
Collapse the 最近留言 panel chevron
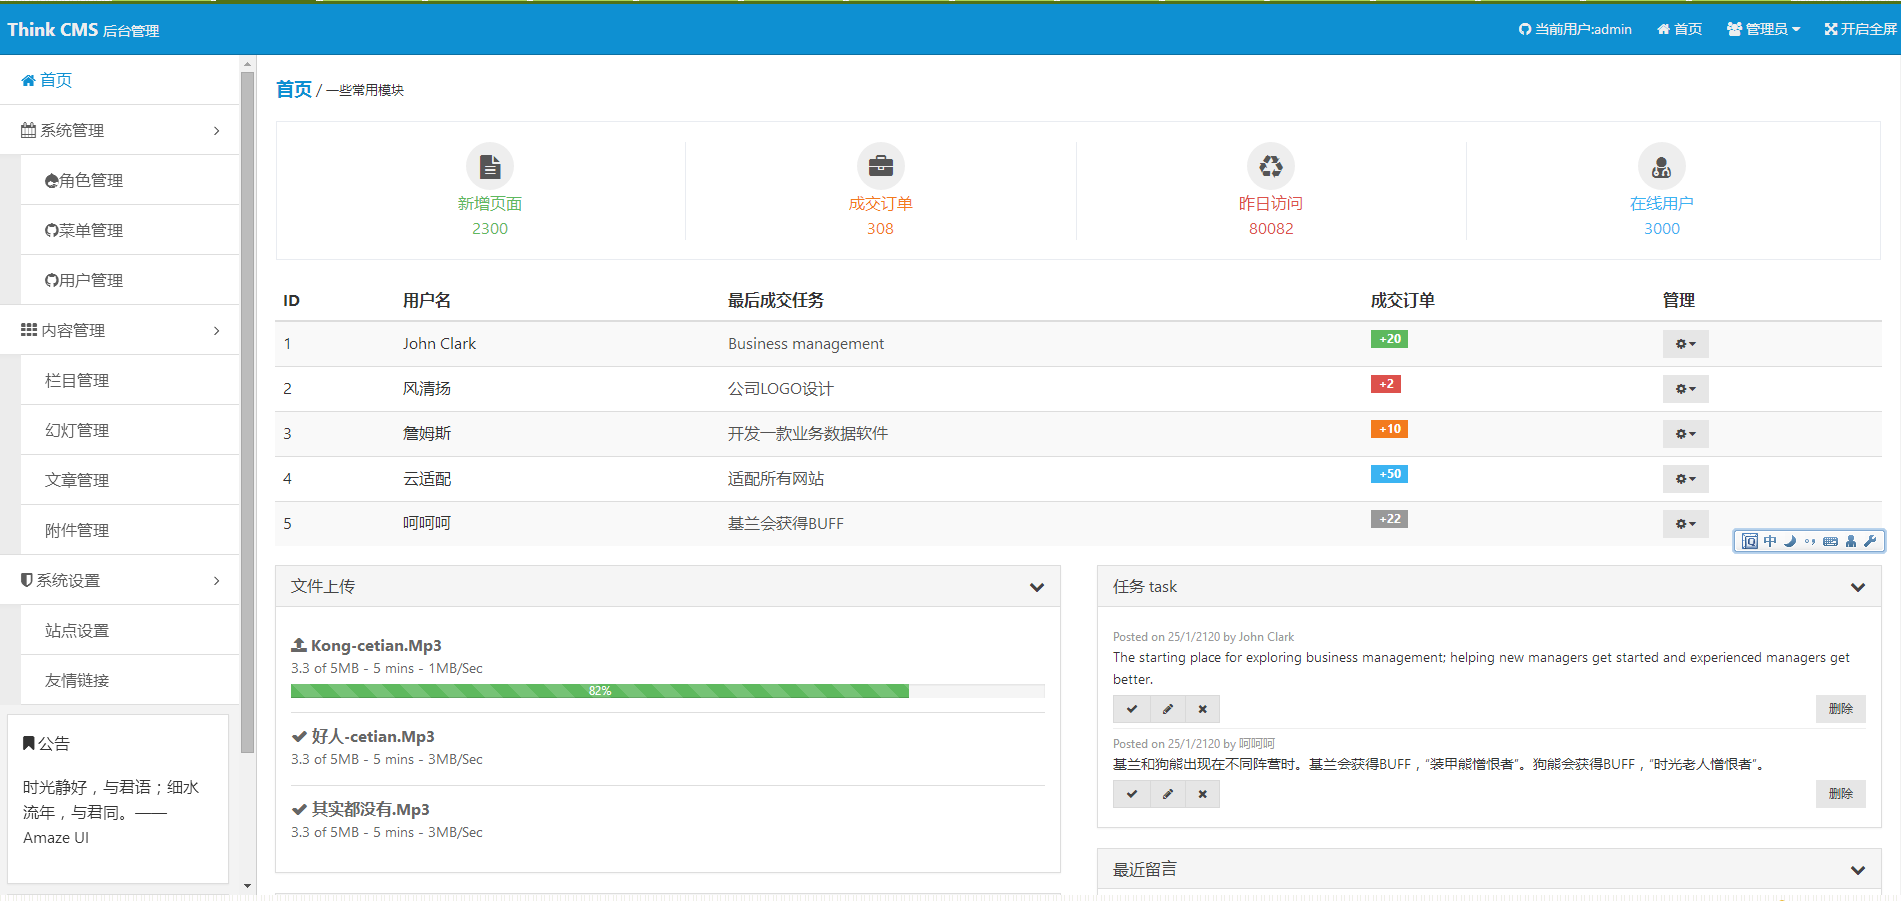(1858, 870)
